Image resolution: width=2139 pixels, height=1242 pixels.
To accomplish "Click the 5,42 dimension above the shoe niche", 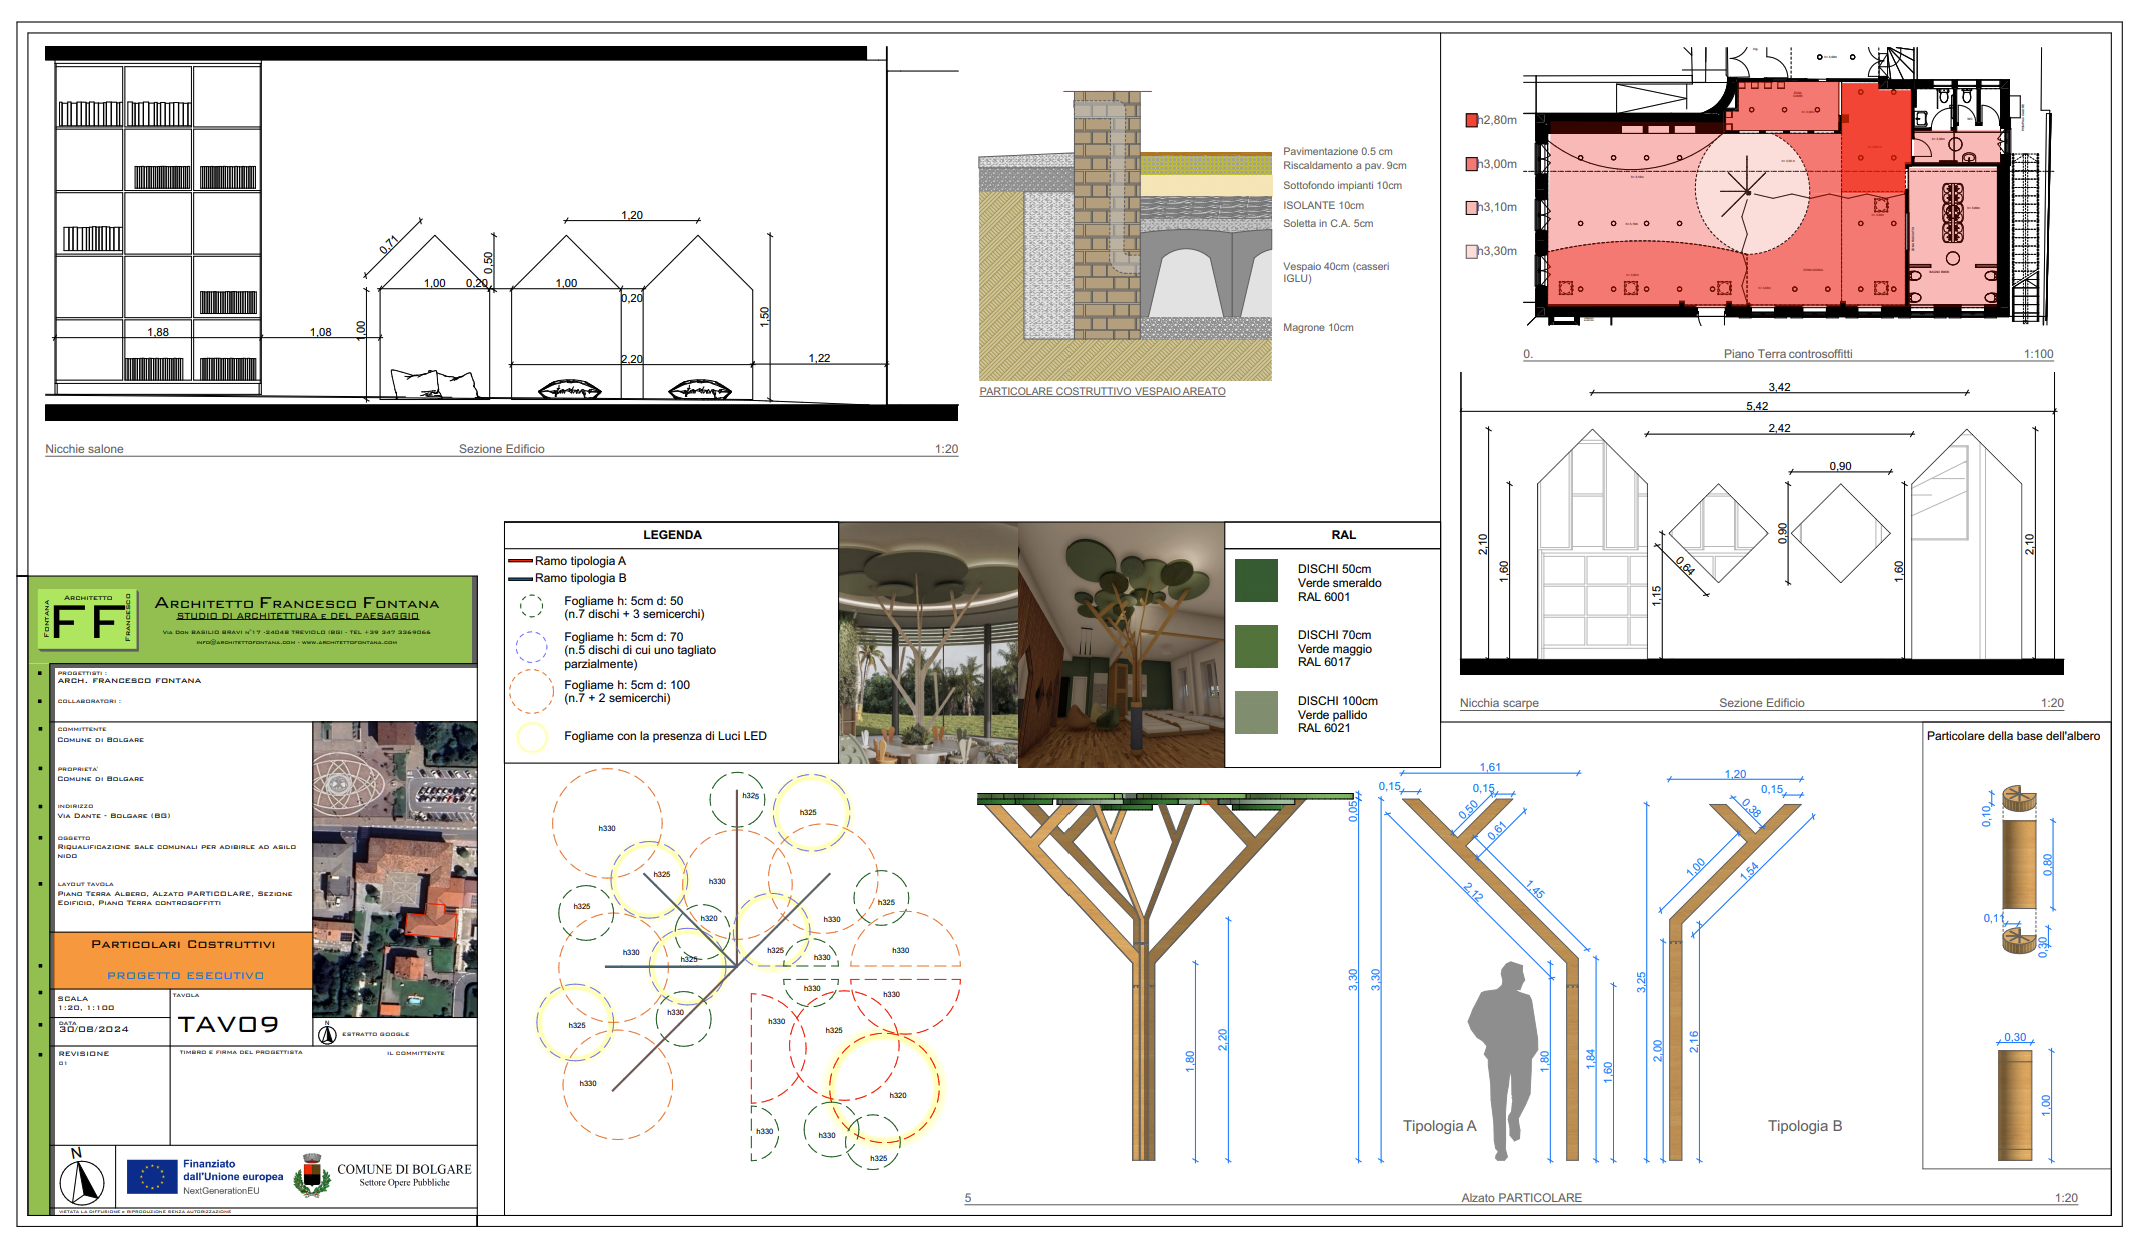I will (1757, 406).
